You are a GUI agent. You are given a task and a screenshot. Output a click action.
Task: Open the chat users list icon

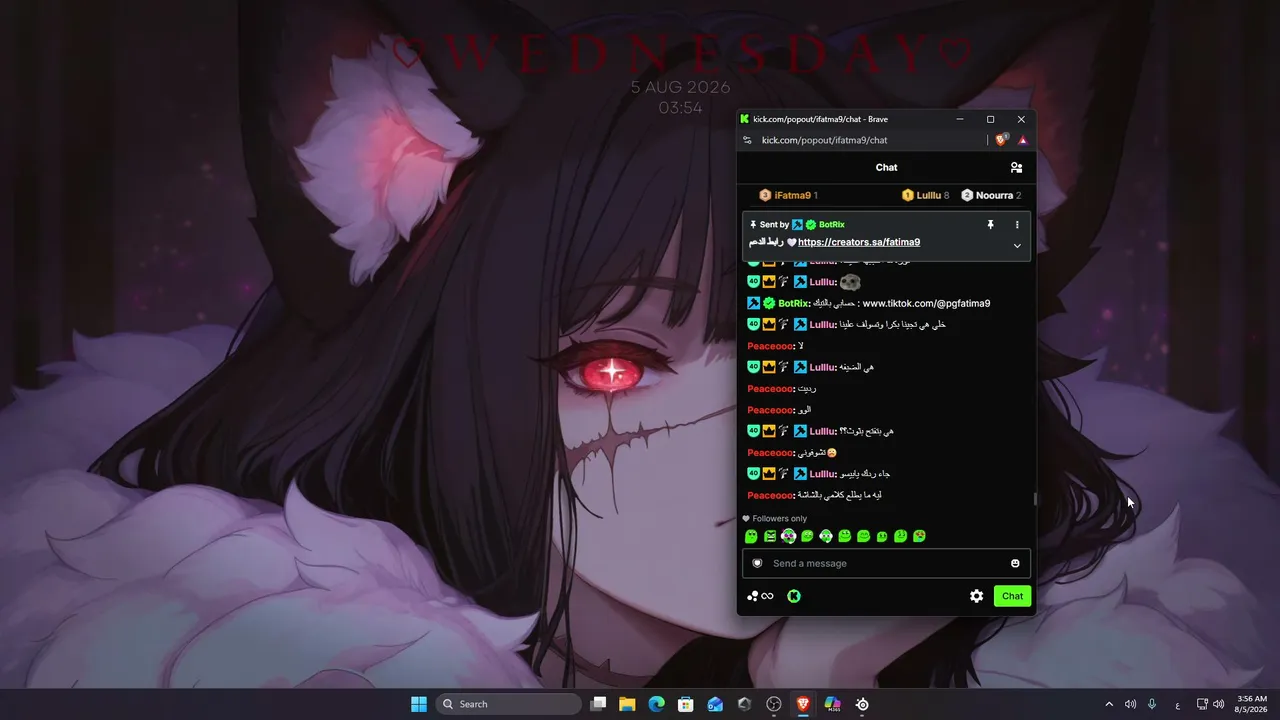[x=1016, y=168]
